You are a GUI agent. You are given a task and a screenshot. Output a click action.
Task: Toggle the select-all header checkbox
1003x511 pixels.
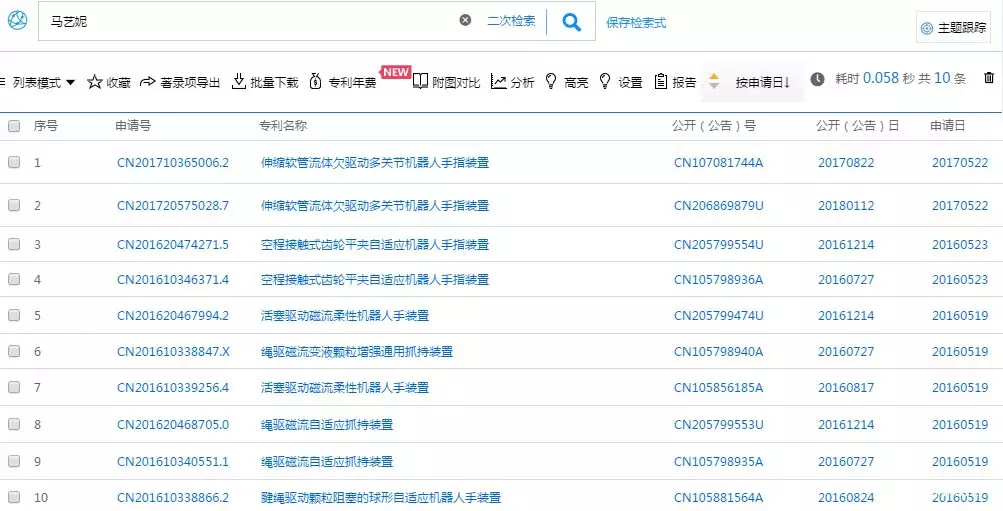click(x=14, y=126)
